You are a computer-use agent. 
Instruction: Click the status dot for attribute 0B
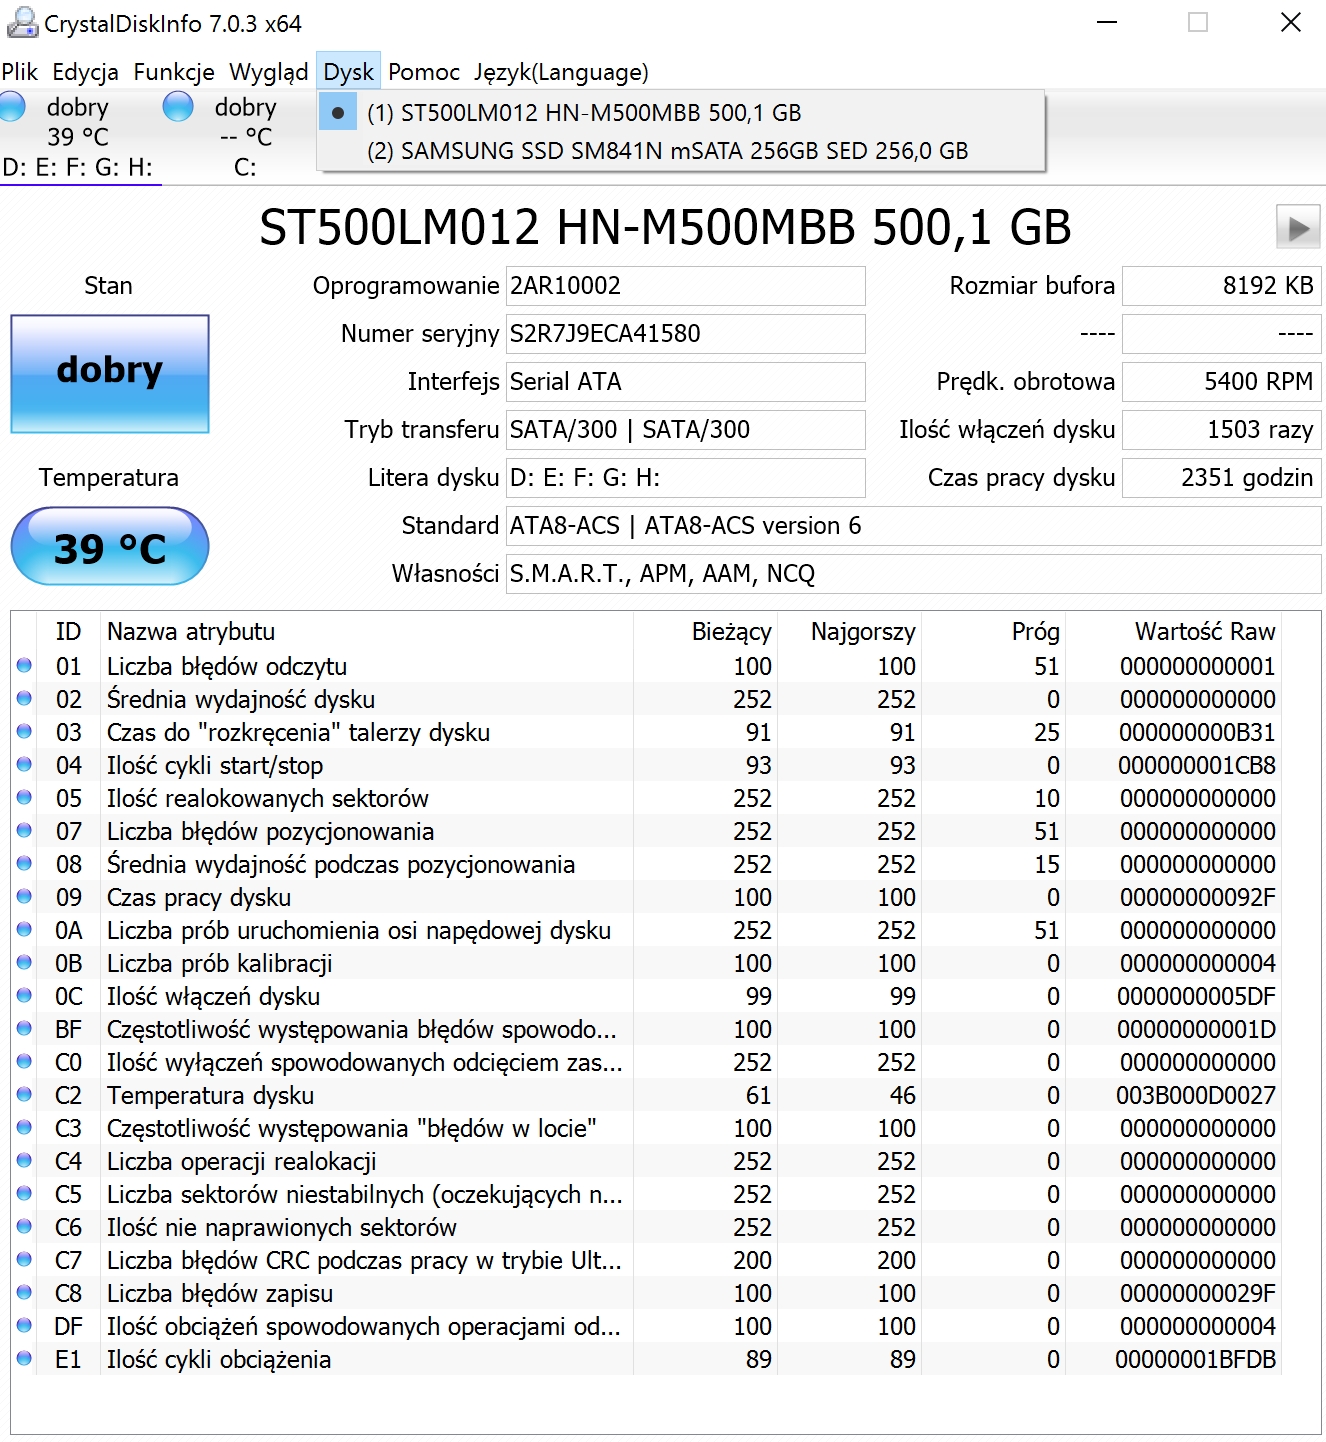24,962
